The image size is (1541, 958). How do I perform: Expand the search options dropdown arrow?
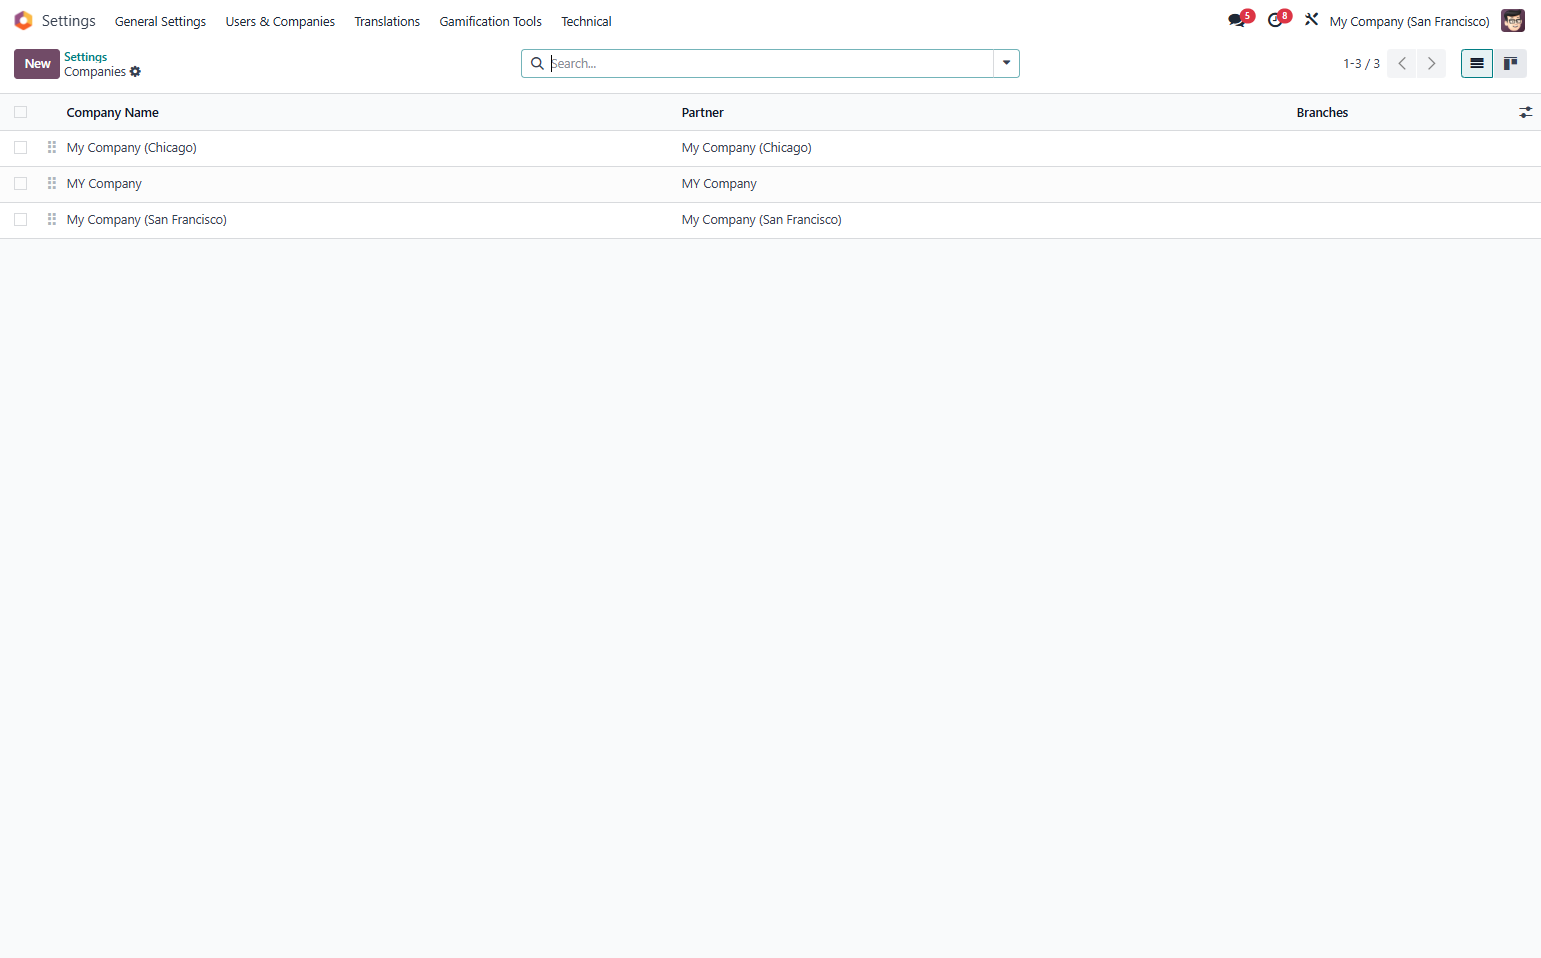1006,64
